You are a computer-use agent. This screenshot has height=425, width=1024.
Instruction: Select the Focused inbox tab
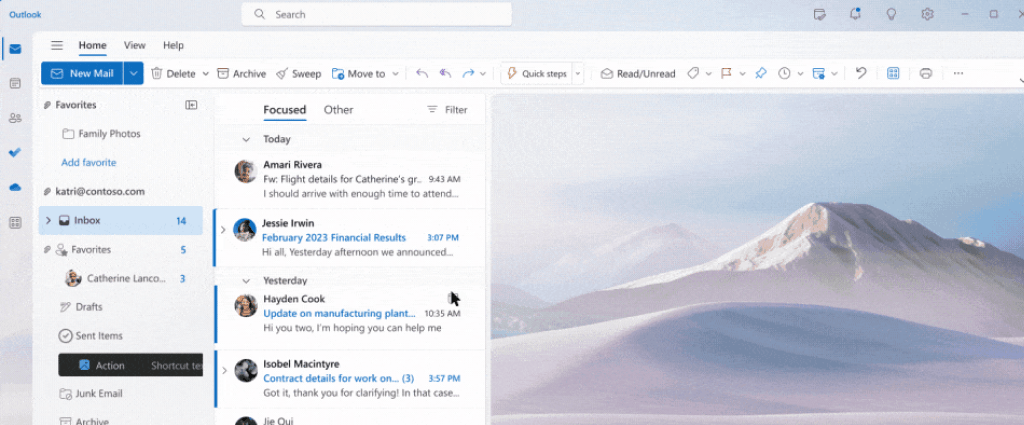285,110
